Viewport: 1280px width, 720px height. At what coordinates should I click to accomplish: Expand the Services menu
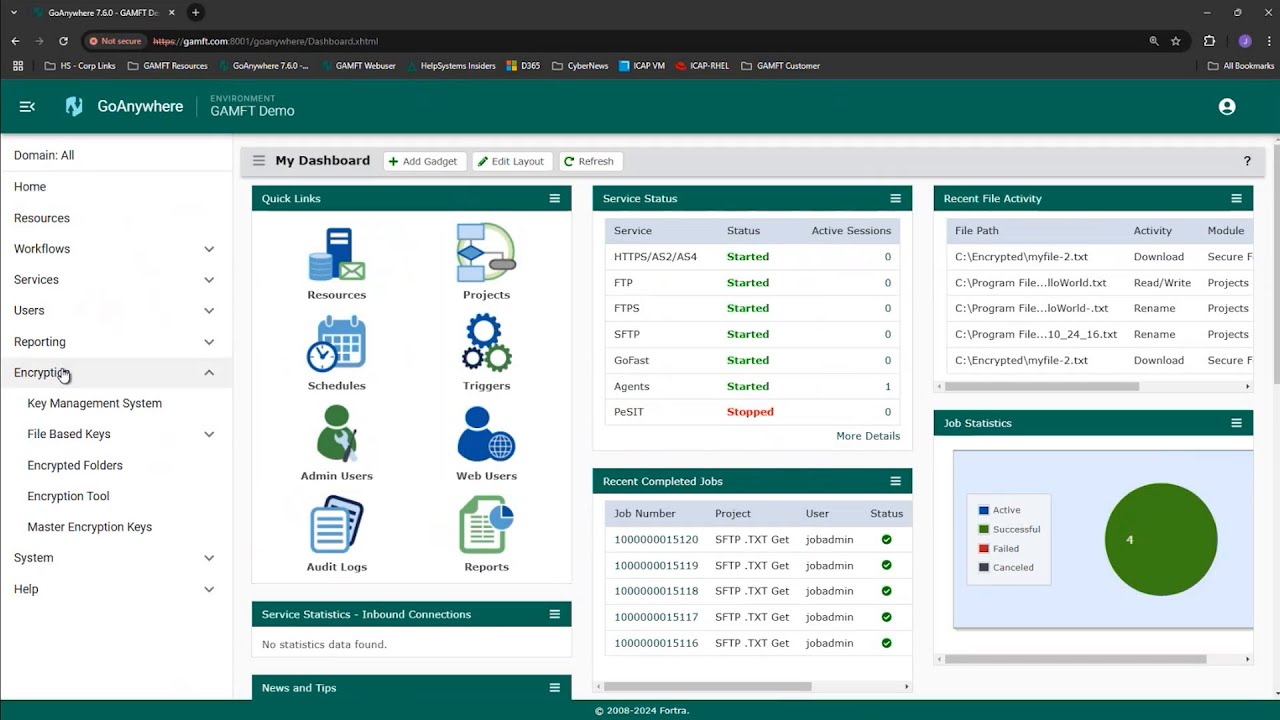tap(209, 280)
